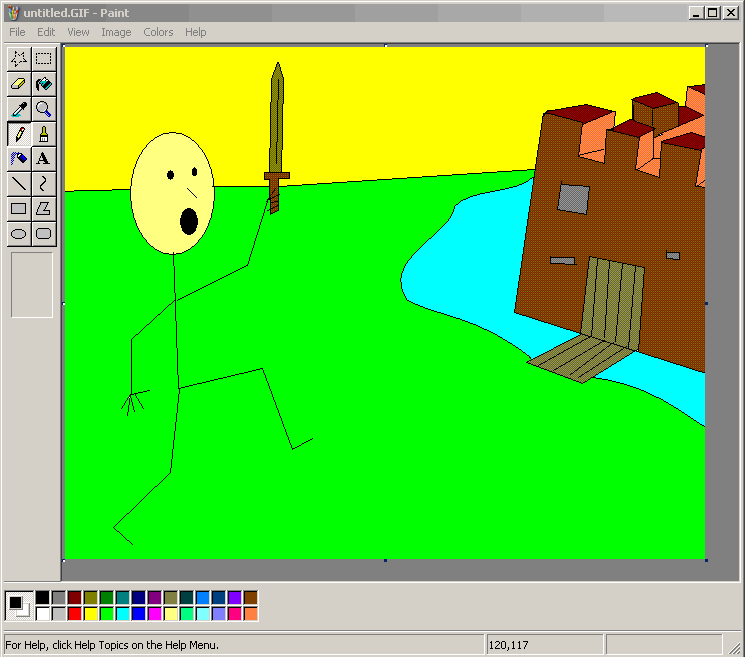This screenshot has height=657, width=745.
Task: Choose the pale yellow swatch
Action: pos(171,614)
